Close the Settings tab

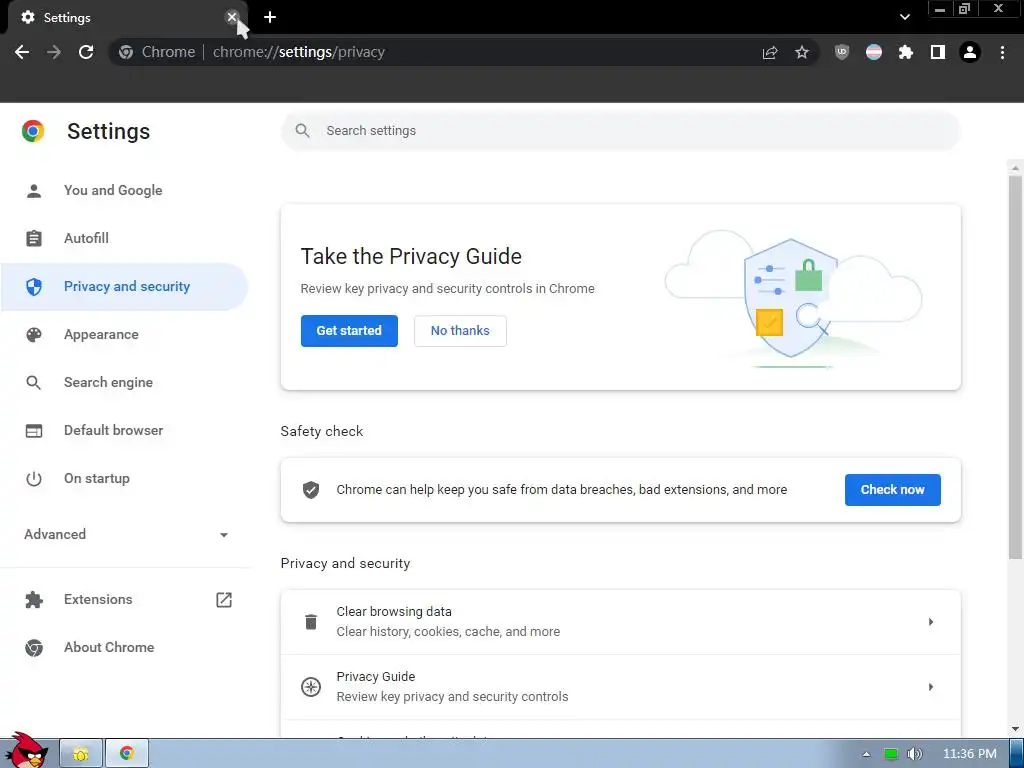pos(231,18)
